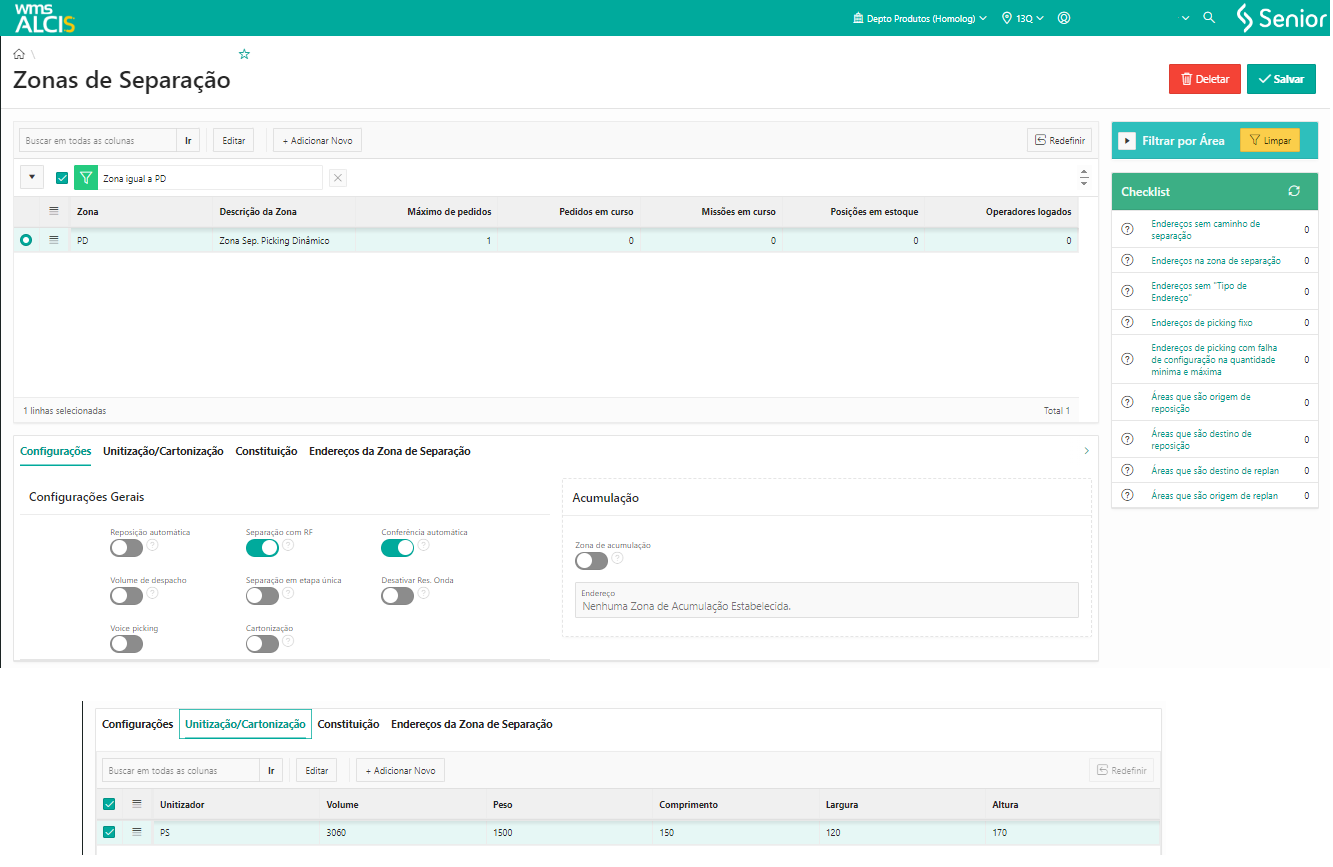
Task: Open the search magnifier in header
Action: [1209, 18]
